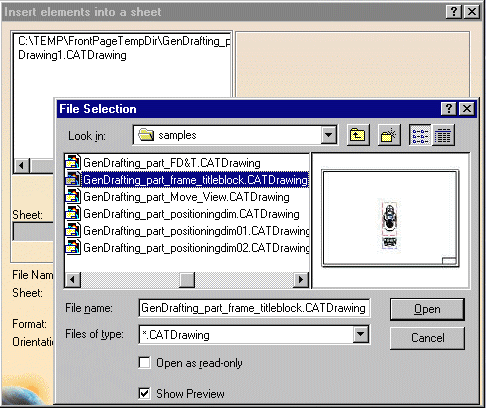Click the drawing preview thumbnail
This screenshot has width=486, height=408.
click(x=390, y=219)
